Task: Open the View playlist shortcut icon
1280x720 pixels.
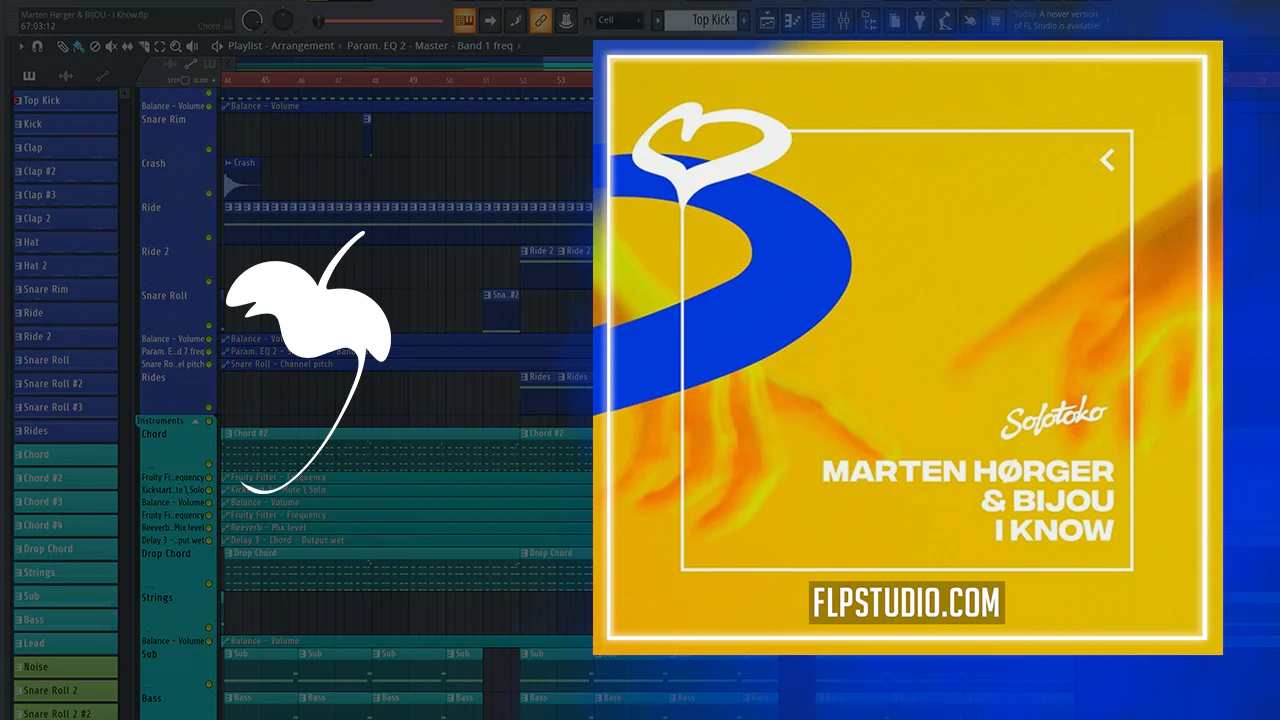Action: click(767, 20)
